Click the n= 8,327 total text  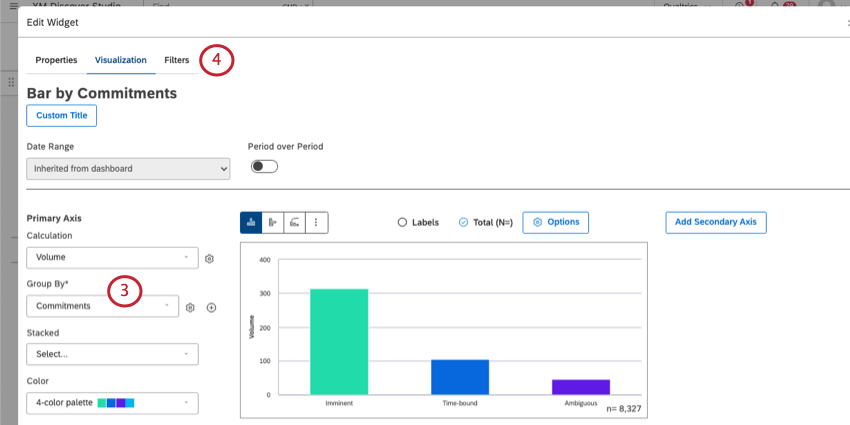[x=622, y=409]
